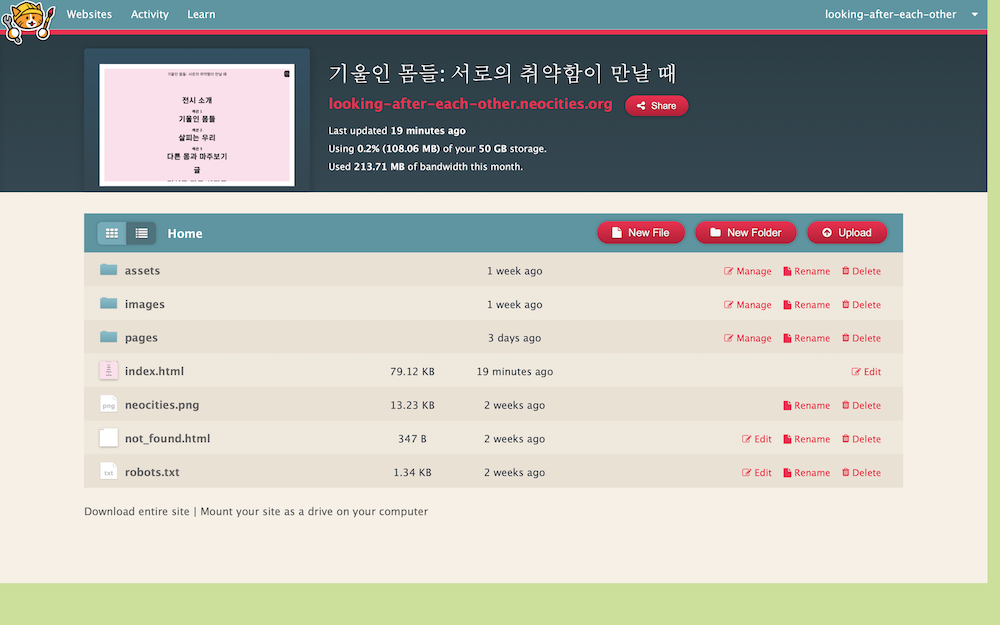The height and width of the screenshot is (625, 1000).
Task: Click the 347 B size value
Action: pos(412,439)
